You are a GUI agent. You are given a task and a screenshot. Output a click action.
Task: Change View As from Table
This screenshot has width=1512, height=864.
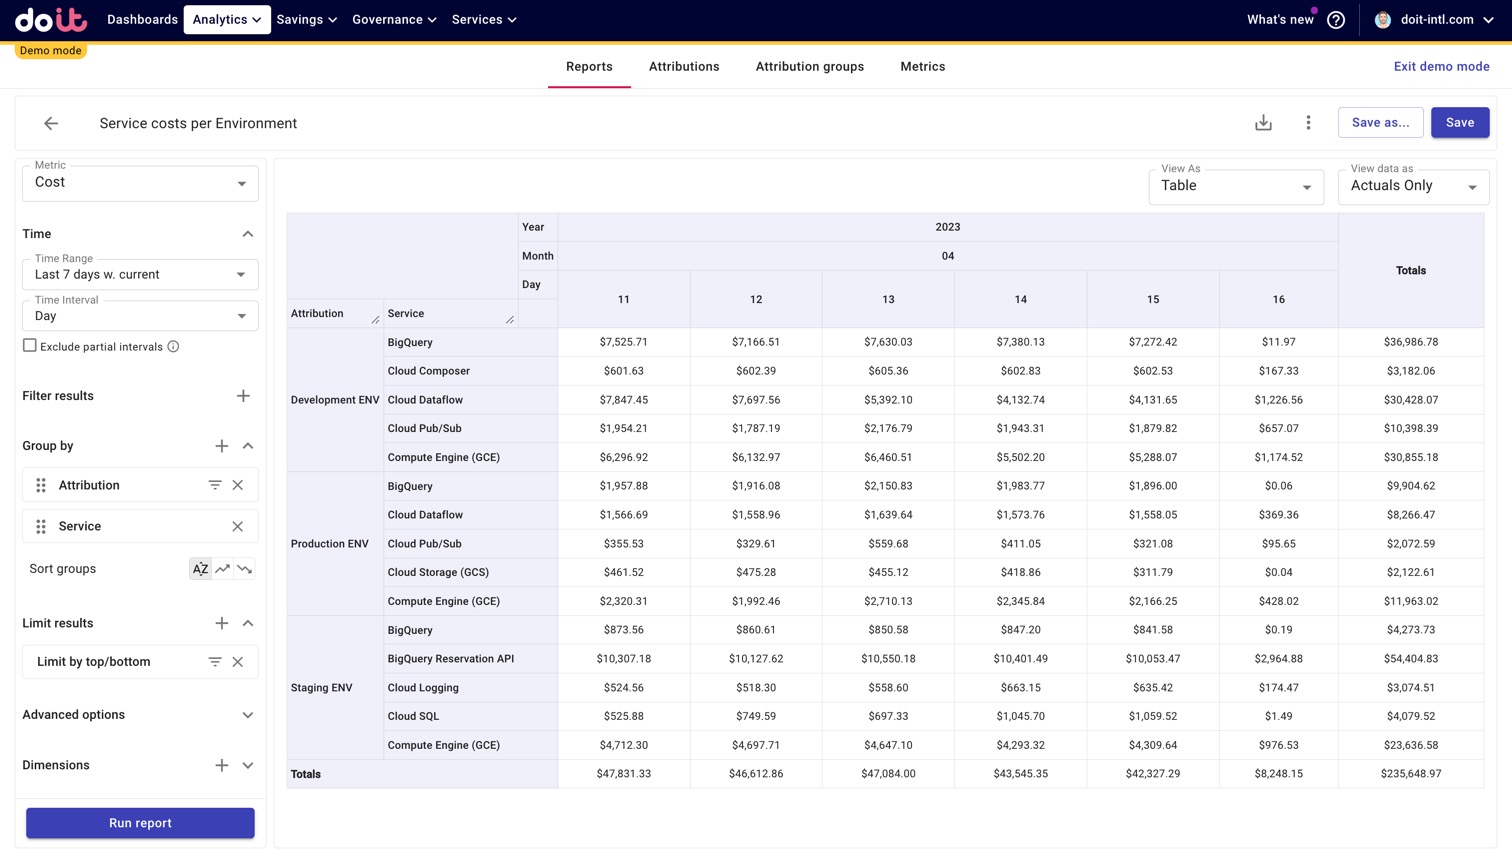click(x=1235, y=187)
